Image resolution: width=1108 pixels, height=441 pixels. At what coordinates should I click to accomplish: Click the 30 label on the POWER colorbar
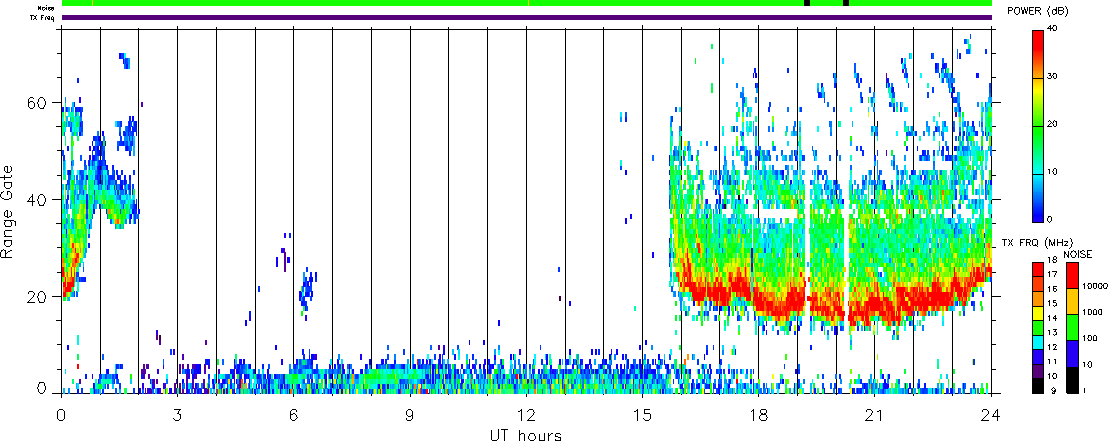(1054, 78)
